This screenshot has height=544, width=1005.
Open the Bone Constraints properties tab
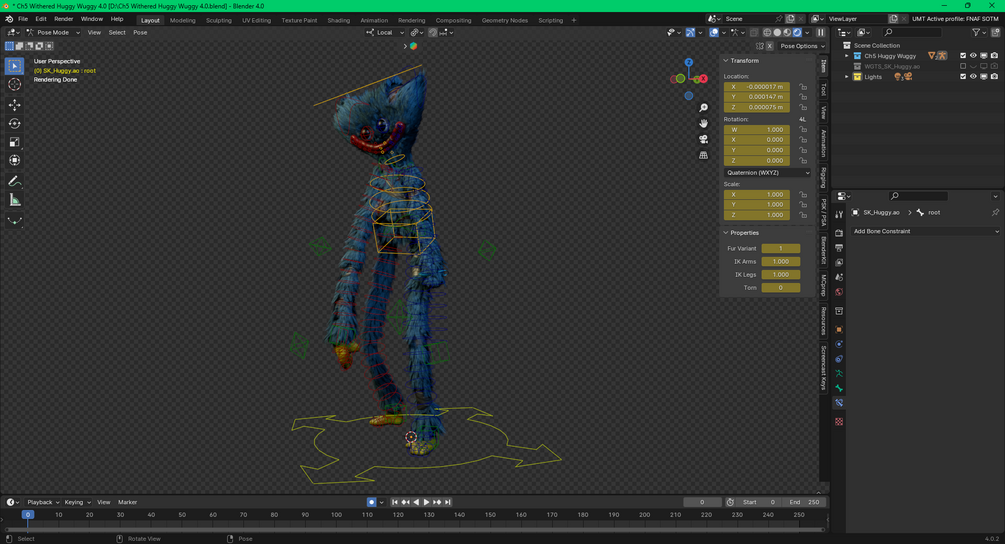(839, 403)
